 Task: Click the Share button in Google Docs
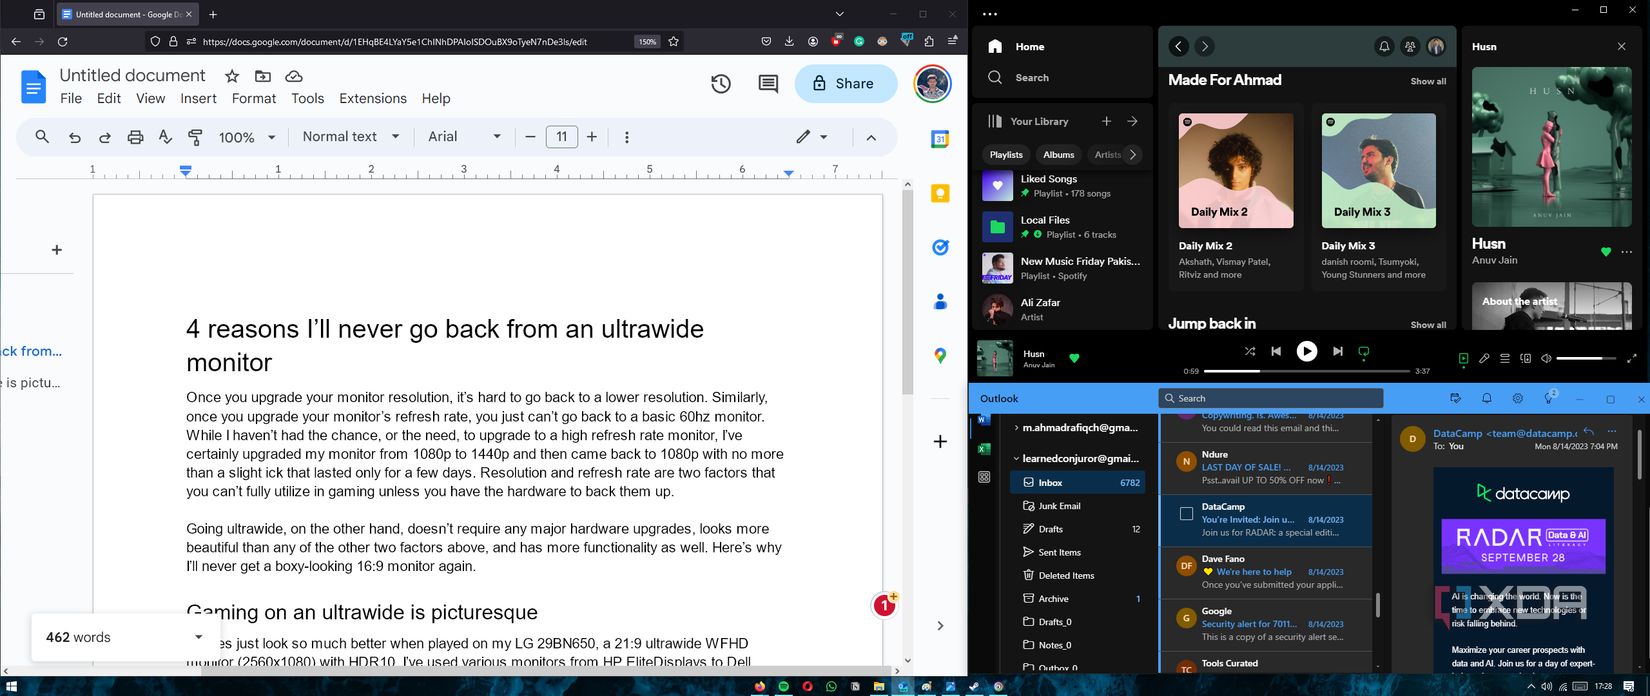[x=846, y=84]
